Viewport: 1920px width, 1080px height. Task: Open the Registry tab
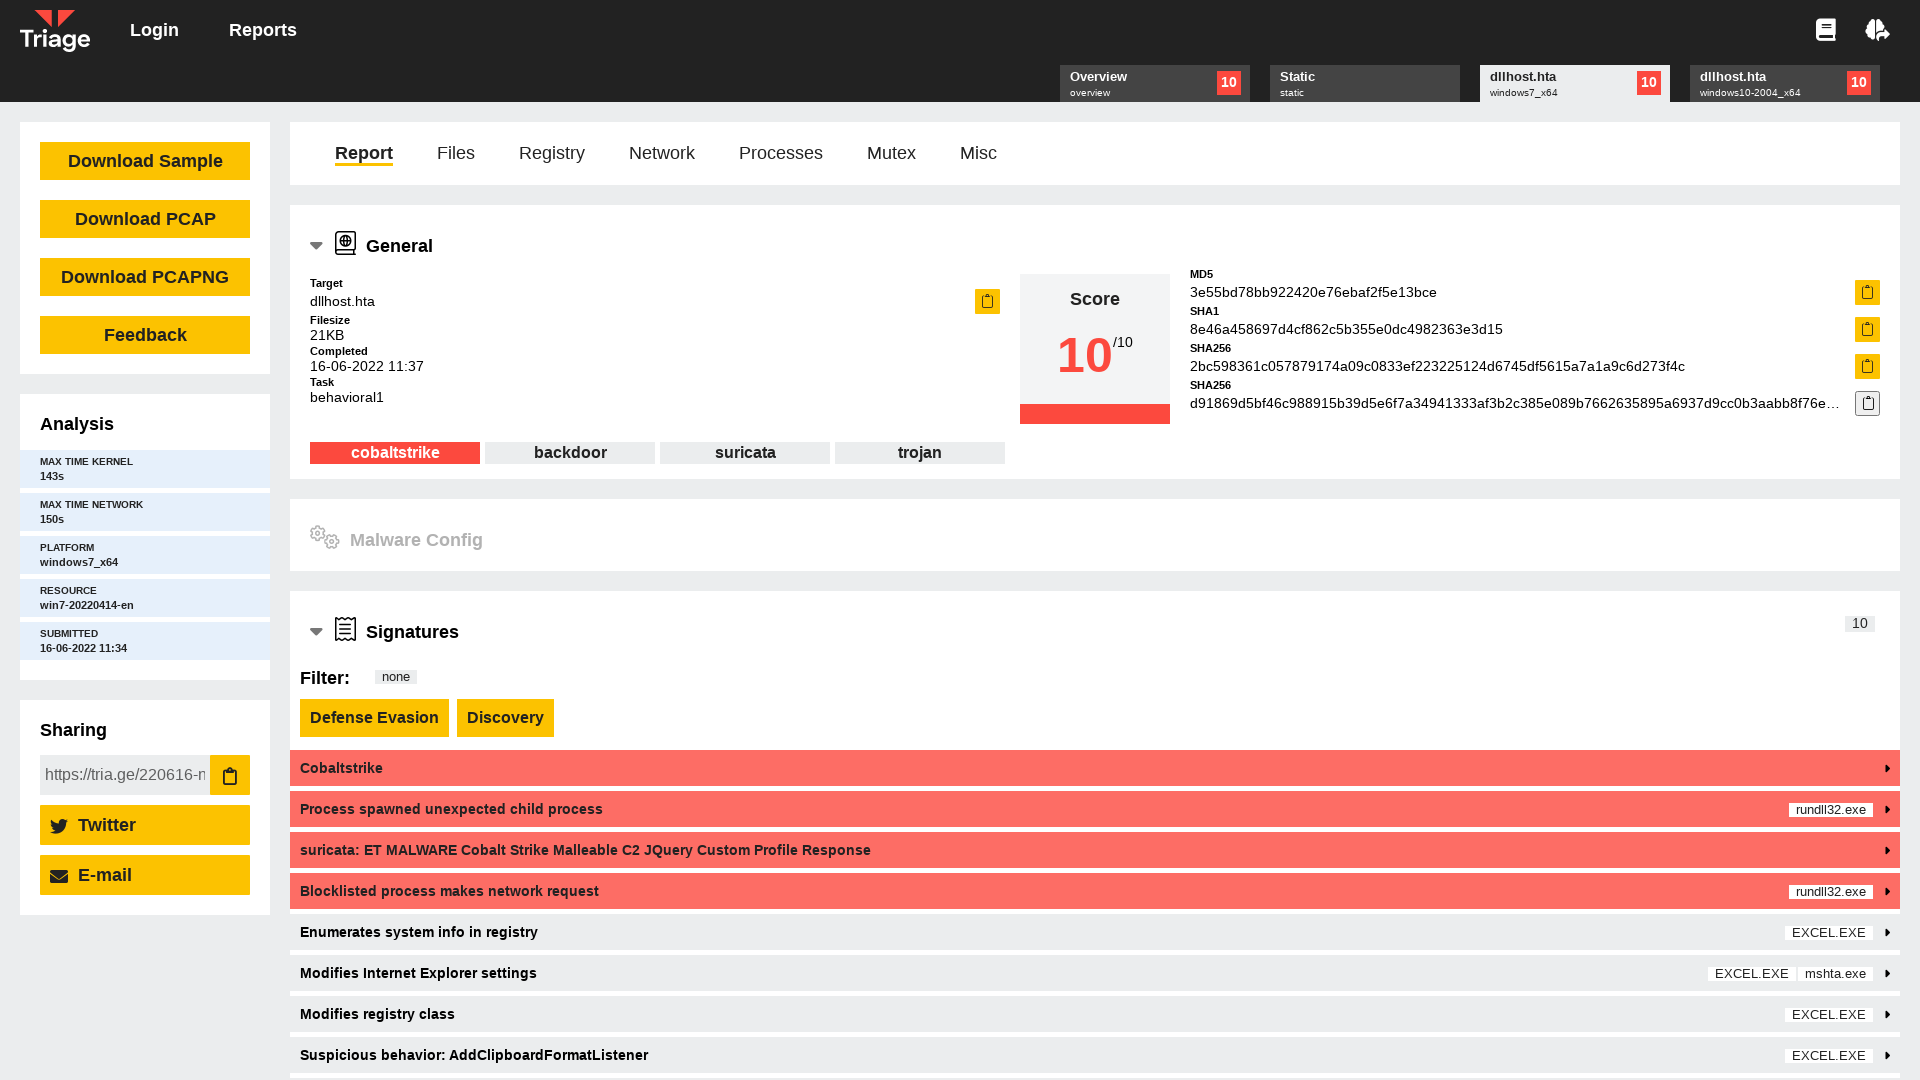pyautogui.click(x=552, y=153)
